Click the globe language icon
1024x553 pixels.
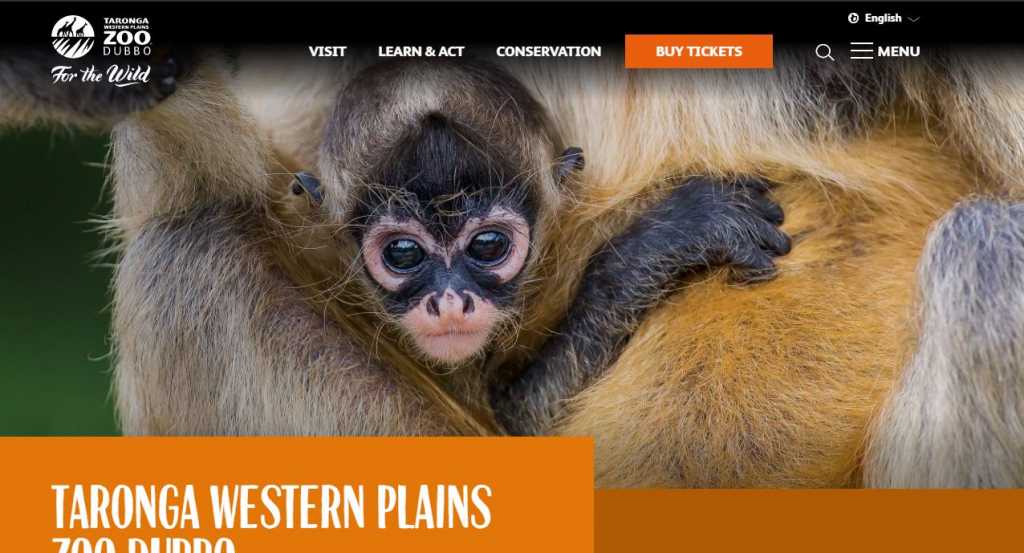click(x=853, y=18)
